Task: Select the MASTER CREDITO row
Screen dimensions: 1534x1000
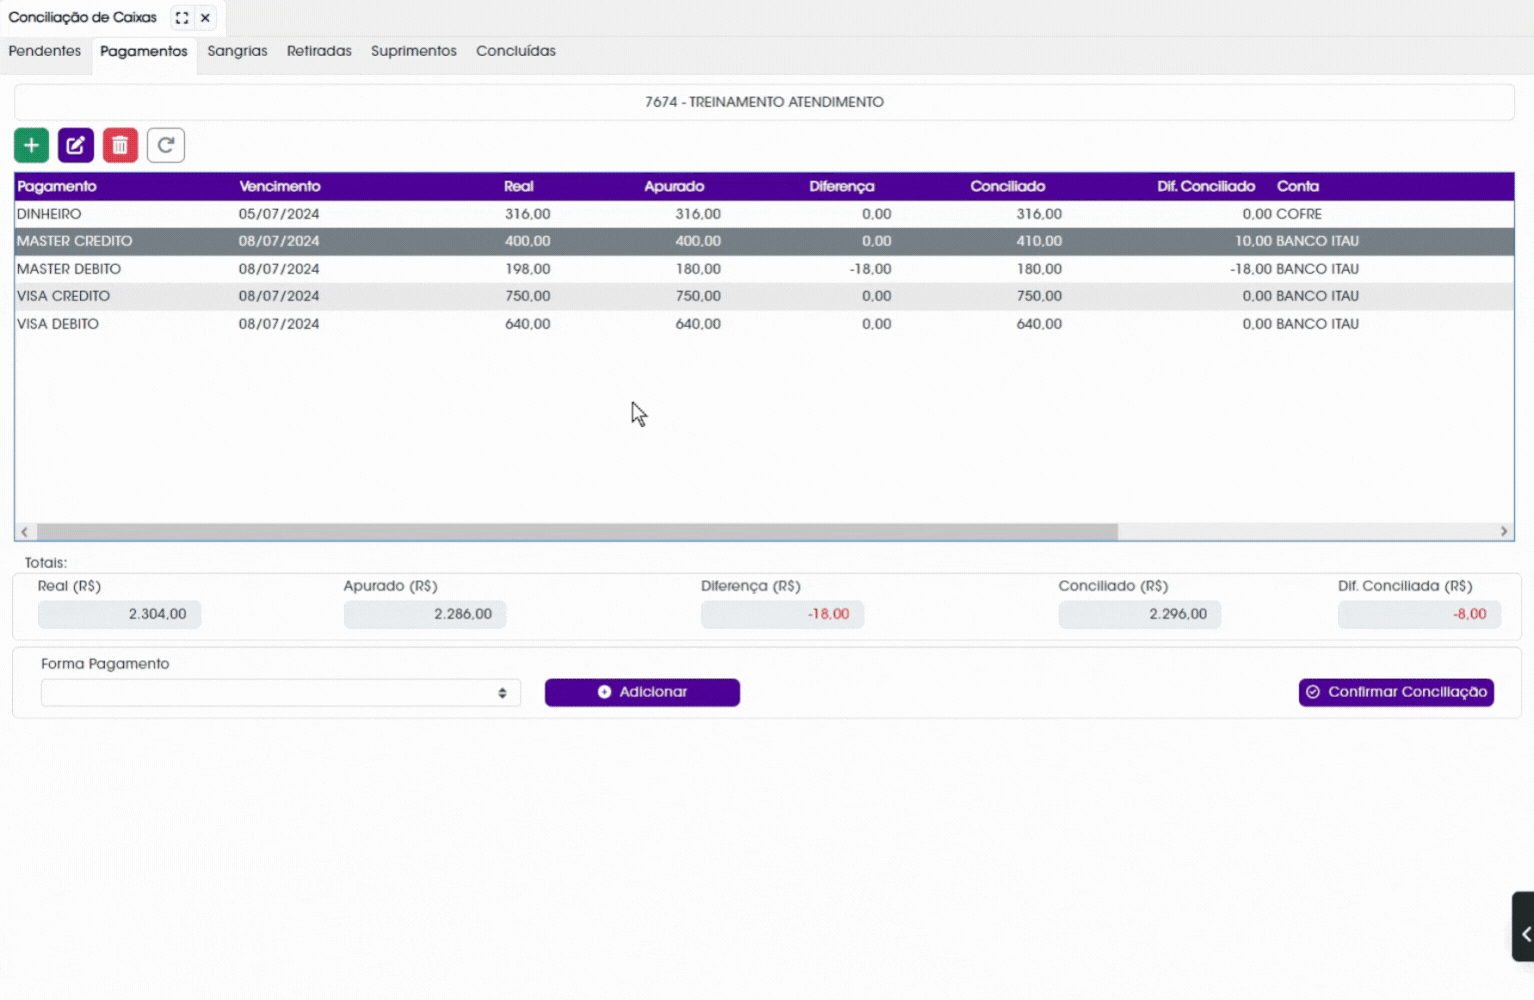Action: point(764,241)
